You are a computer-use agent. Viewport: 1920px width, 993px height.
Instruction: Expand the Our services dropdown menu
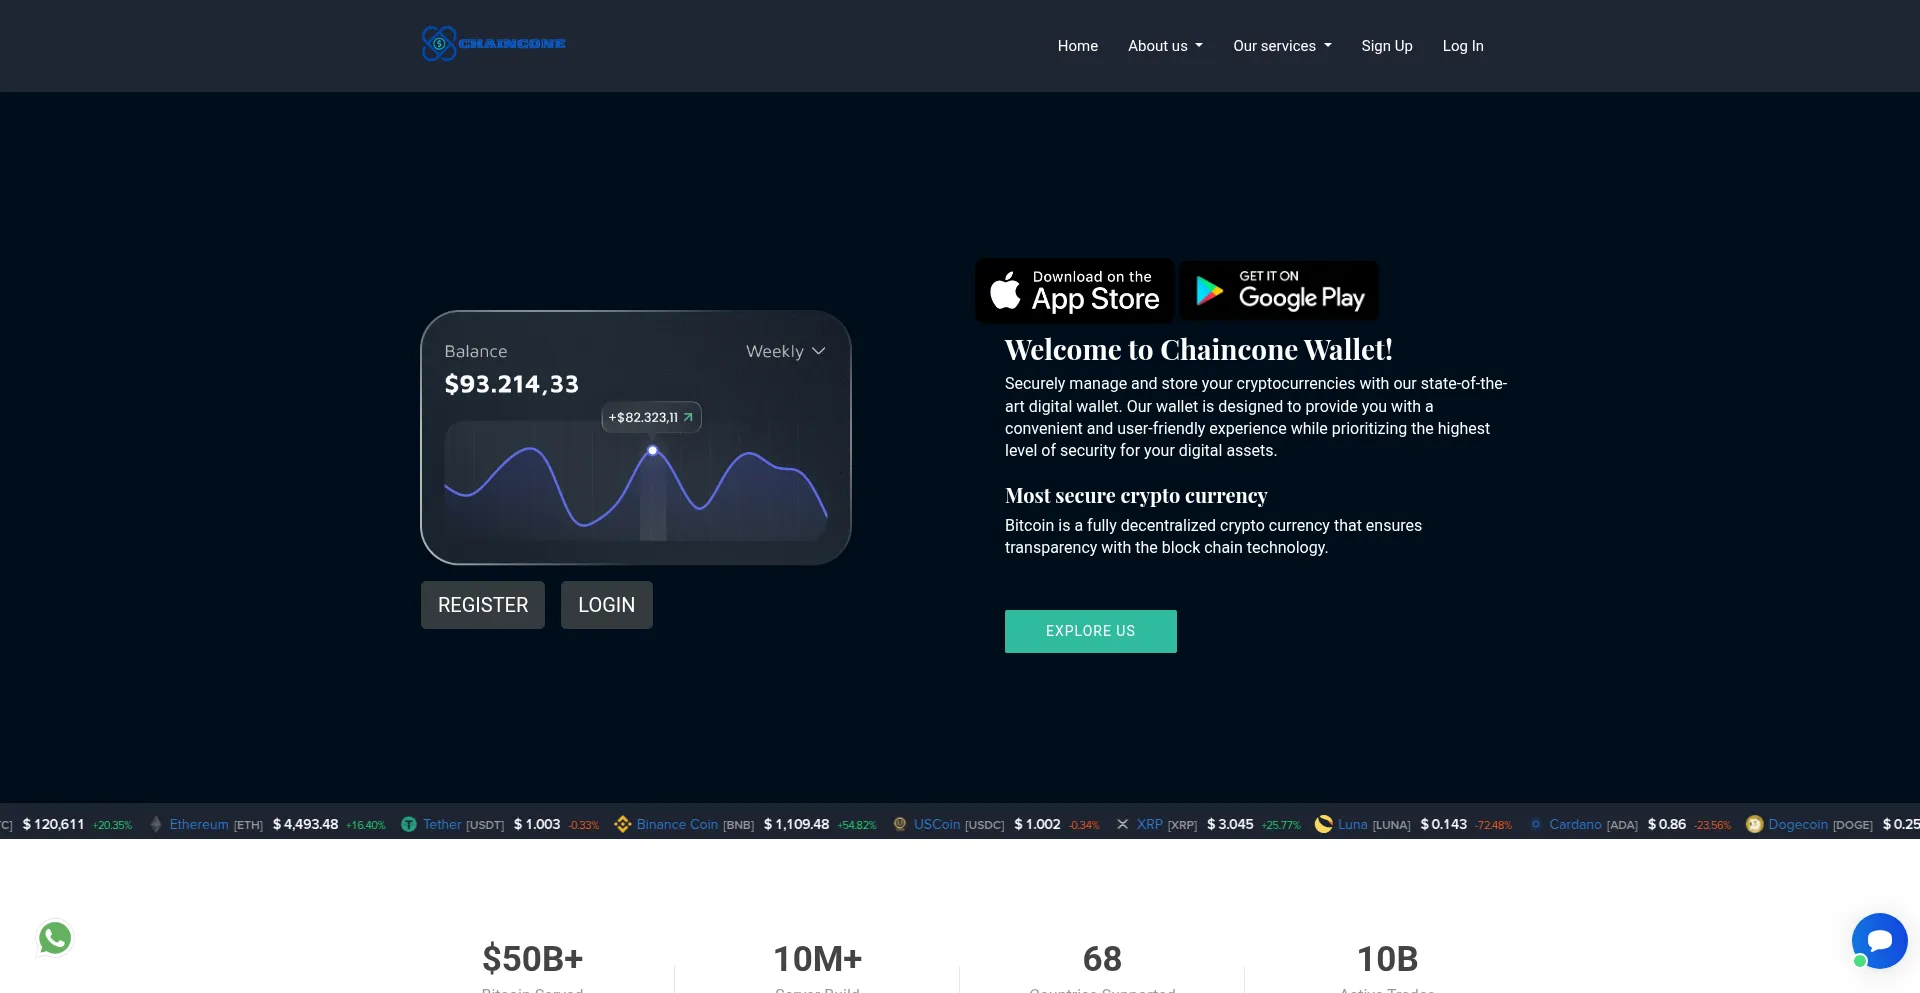coord(1282,46)
